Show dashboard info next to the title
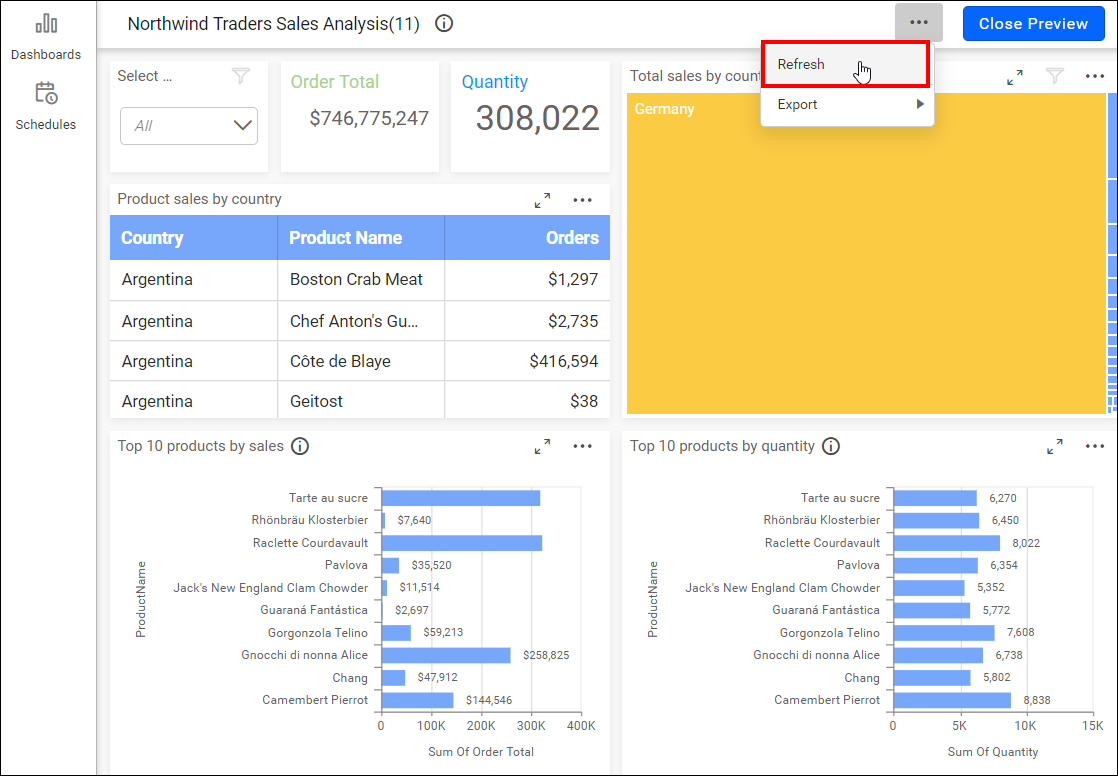This screenshot has height=776, width=1118. click(x=443, y=24)
